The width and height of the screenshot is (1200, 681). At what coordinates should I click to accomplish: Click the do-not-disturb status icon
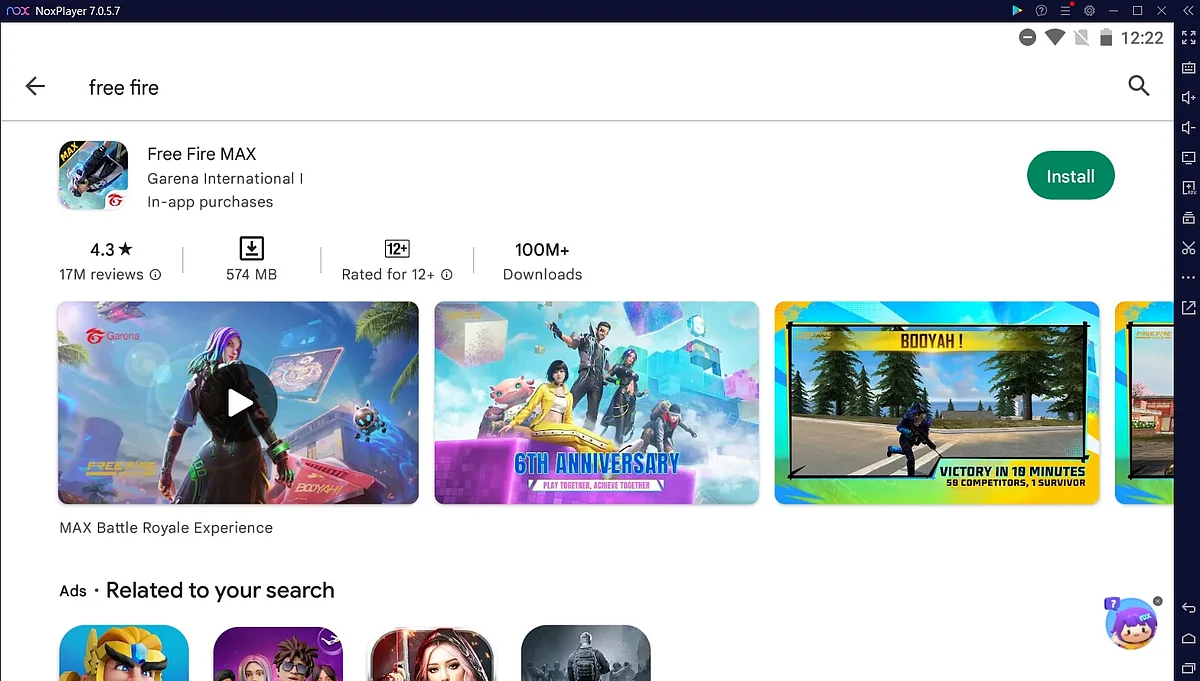point(1027,38)
